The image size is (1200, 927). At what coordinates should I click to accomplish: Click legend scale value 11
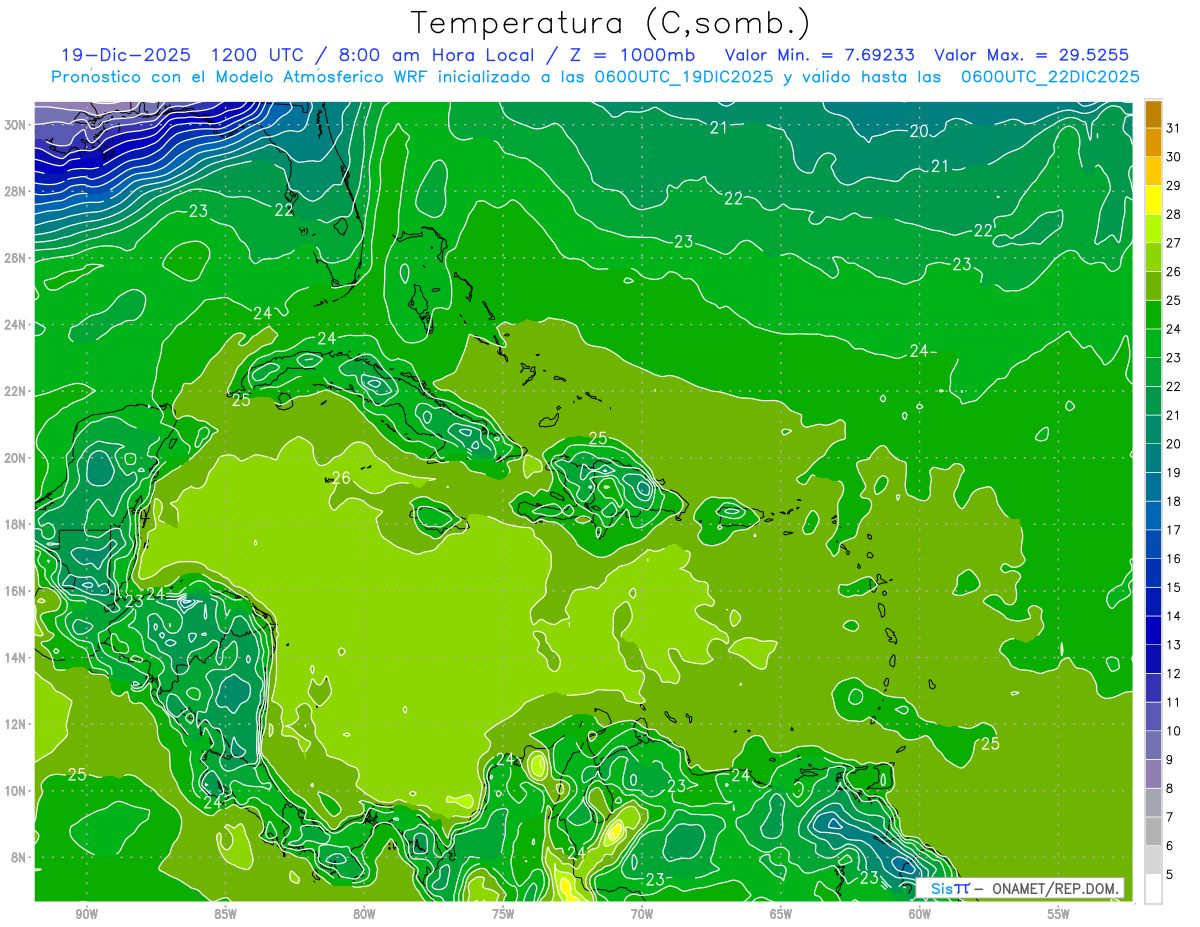coord(1174,702)
